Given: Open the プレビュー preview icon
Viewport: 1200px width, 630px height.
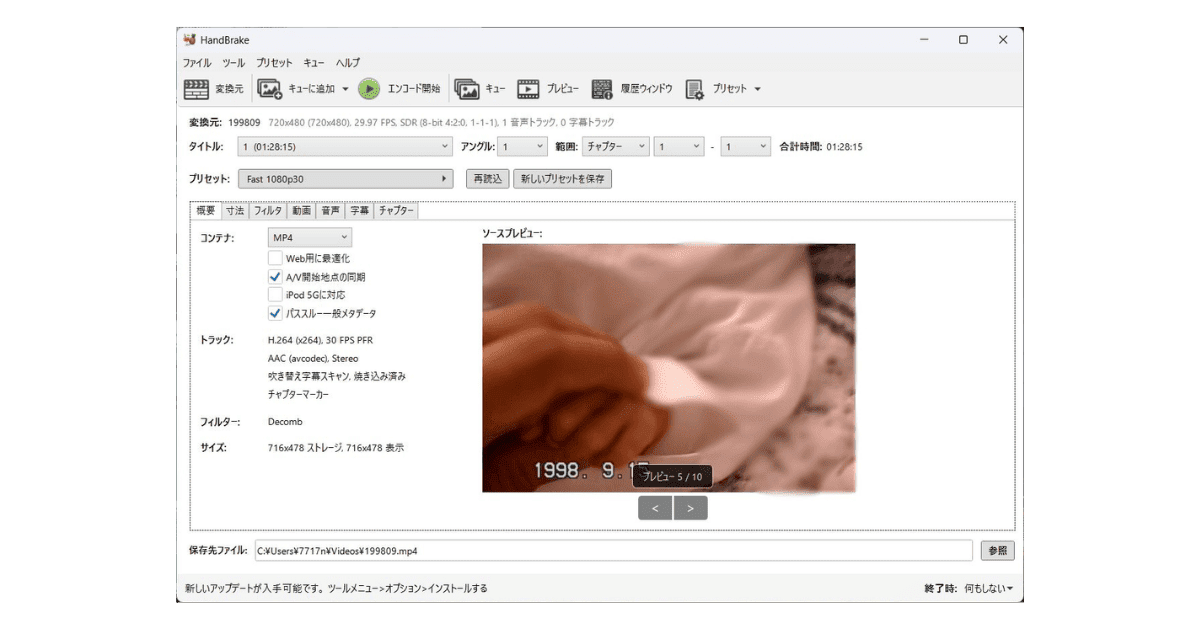Looking at the screenshot, I should (528, 89).
